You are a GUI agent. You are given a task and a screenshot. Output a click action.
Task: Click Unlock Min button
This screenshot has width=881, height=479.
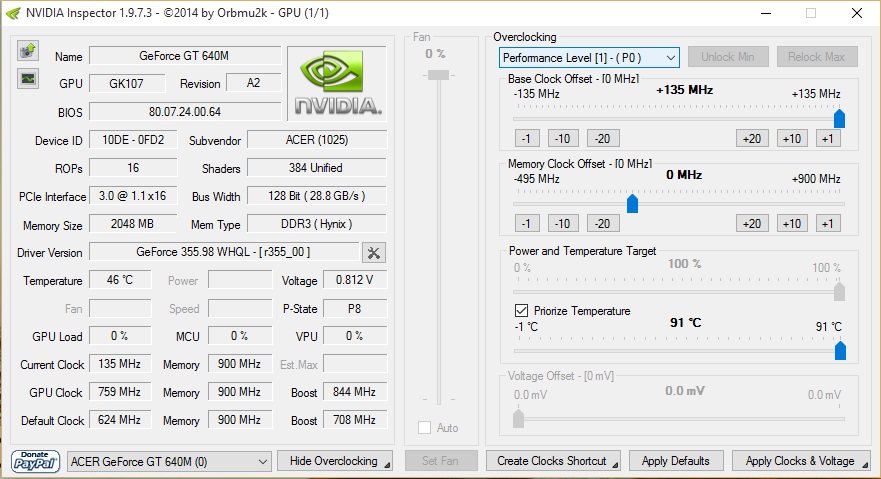[x=728, y=57]
